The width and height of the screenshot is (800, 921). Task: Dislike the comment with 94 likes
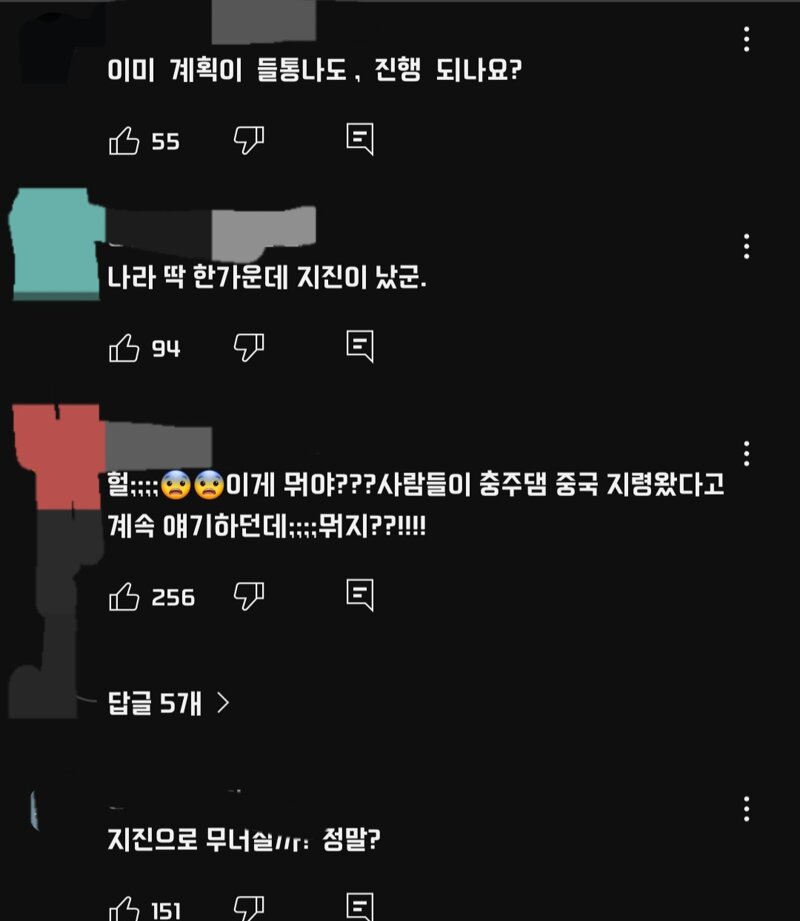249,348
